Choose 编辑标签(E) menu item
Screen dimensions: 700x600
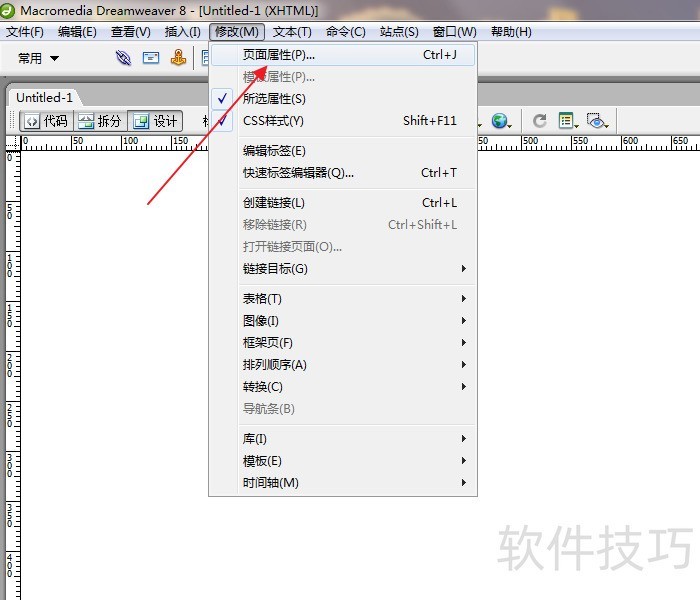(x=343, y=151)
